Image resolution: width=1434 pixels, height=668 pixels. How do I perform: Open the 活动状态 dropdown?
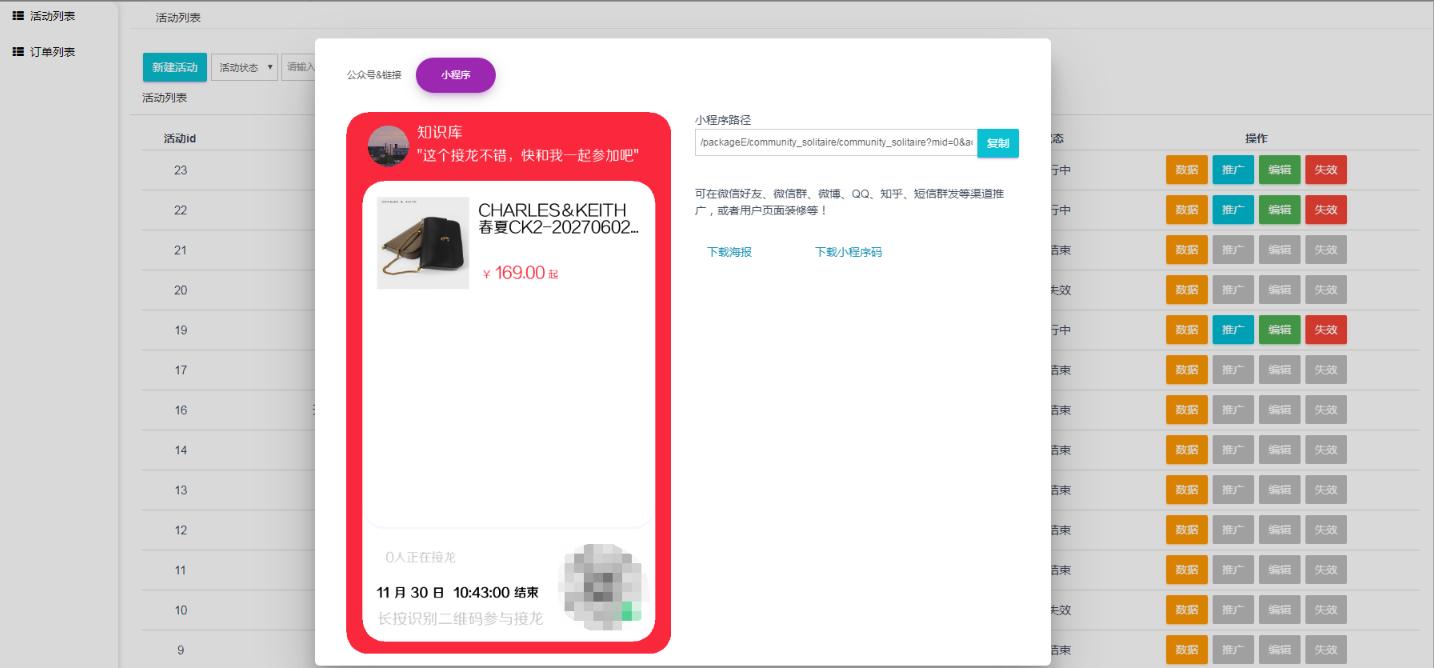pos(244,67)
